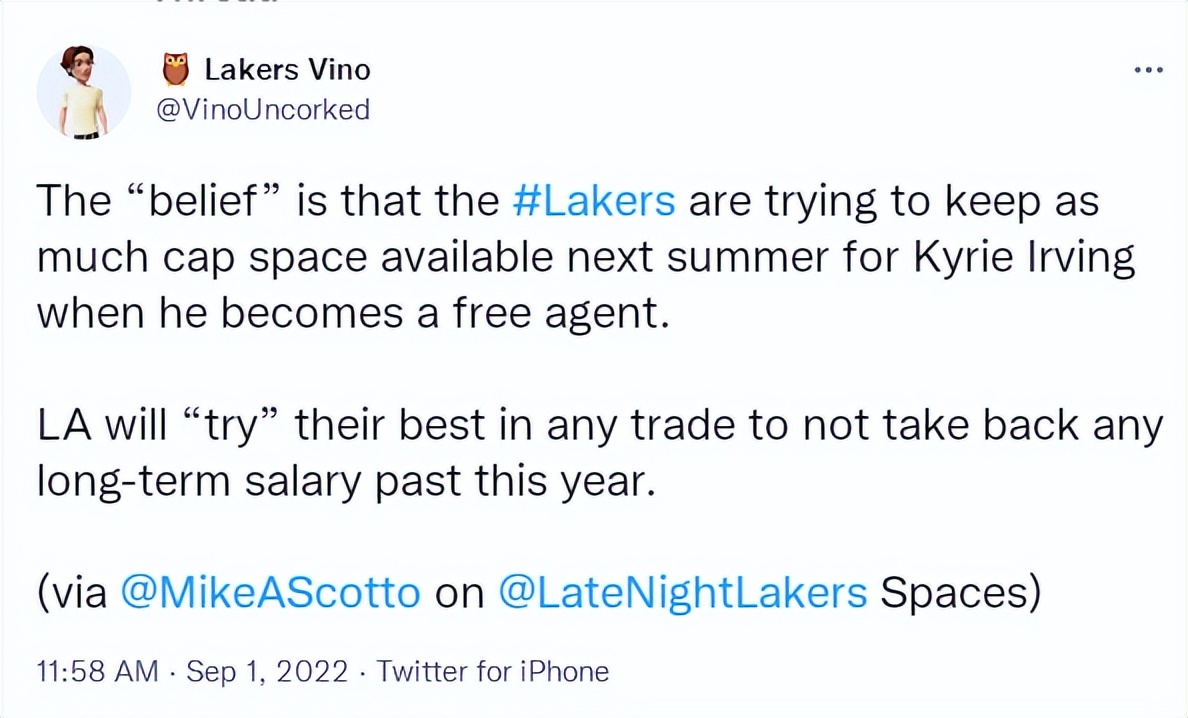Image resolution: width=1188 pixels, height=718 pixels.
Task: Click the Lakers Vino display name
Action: (287, 69)
